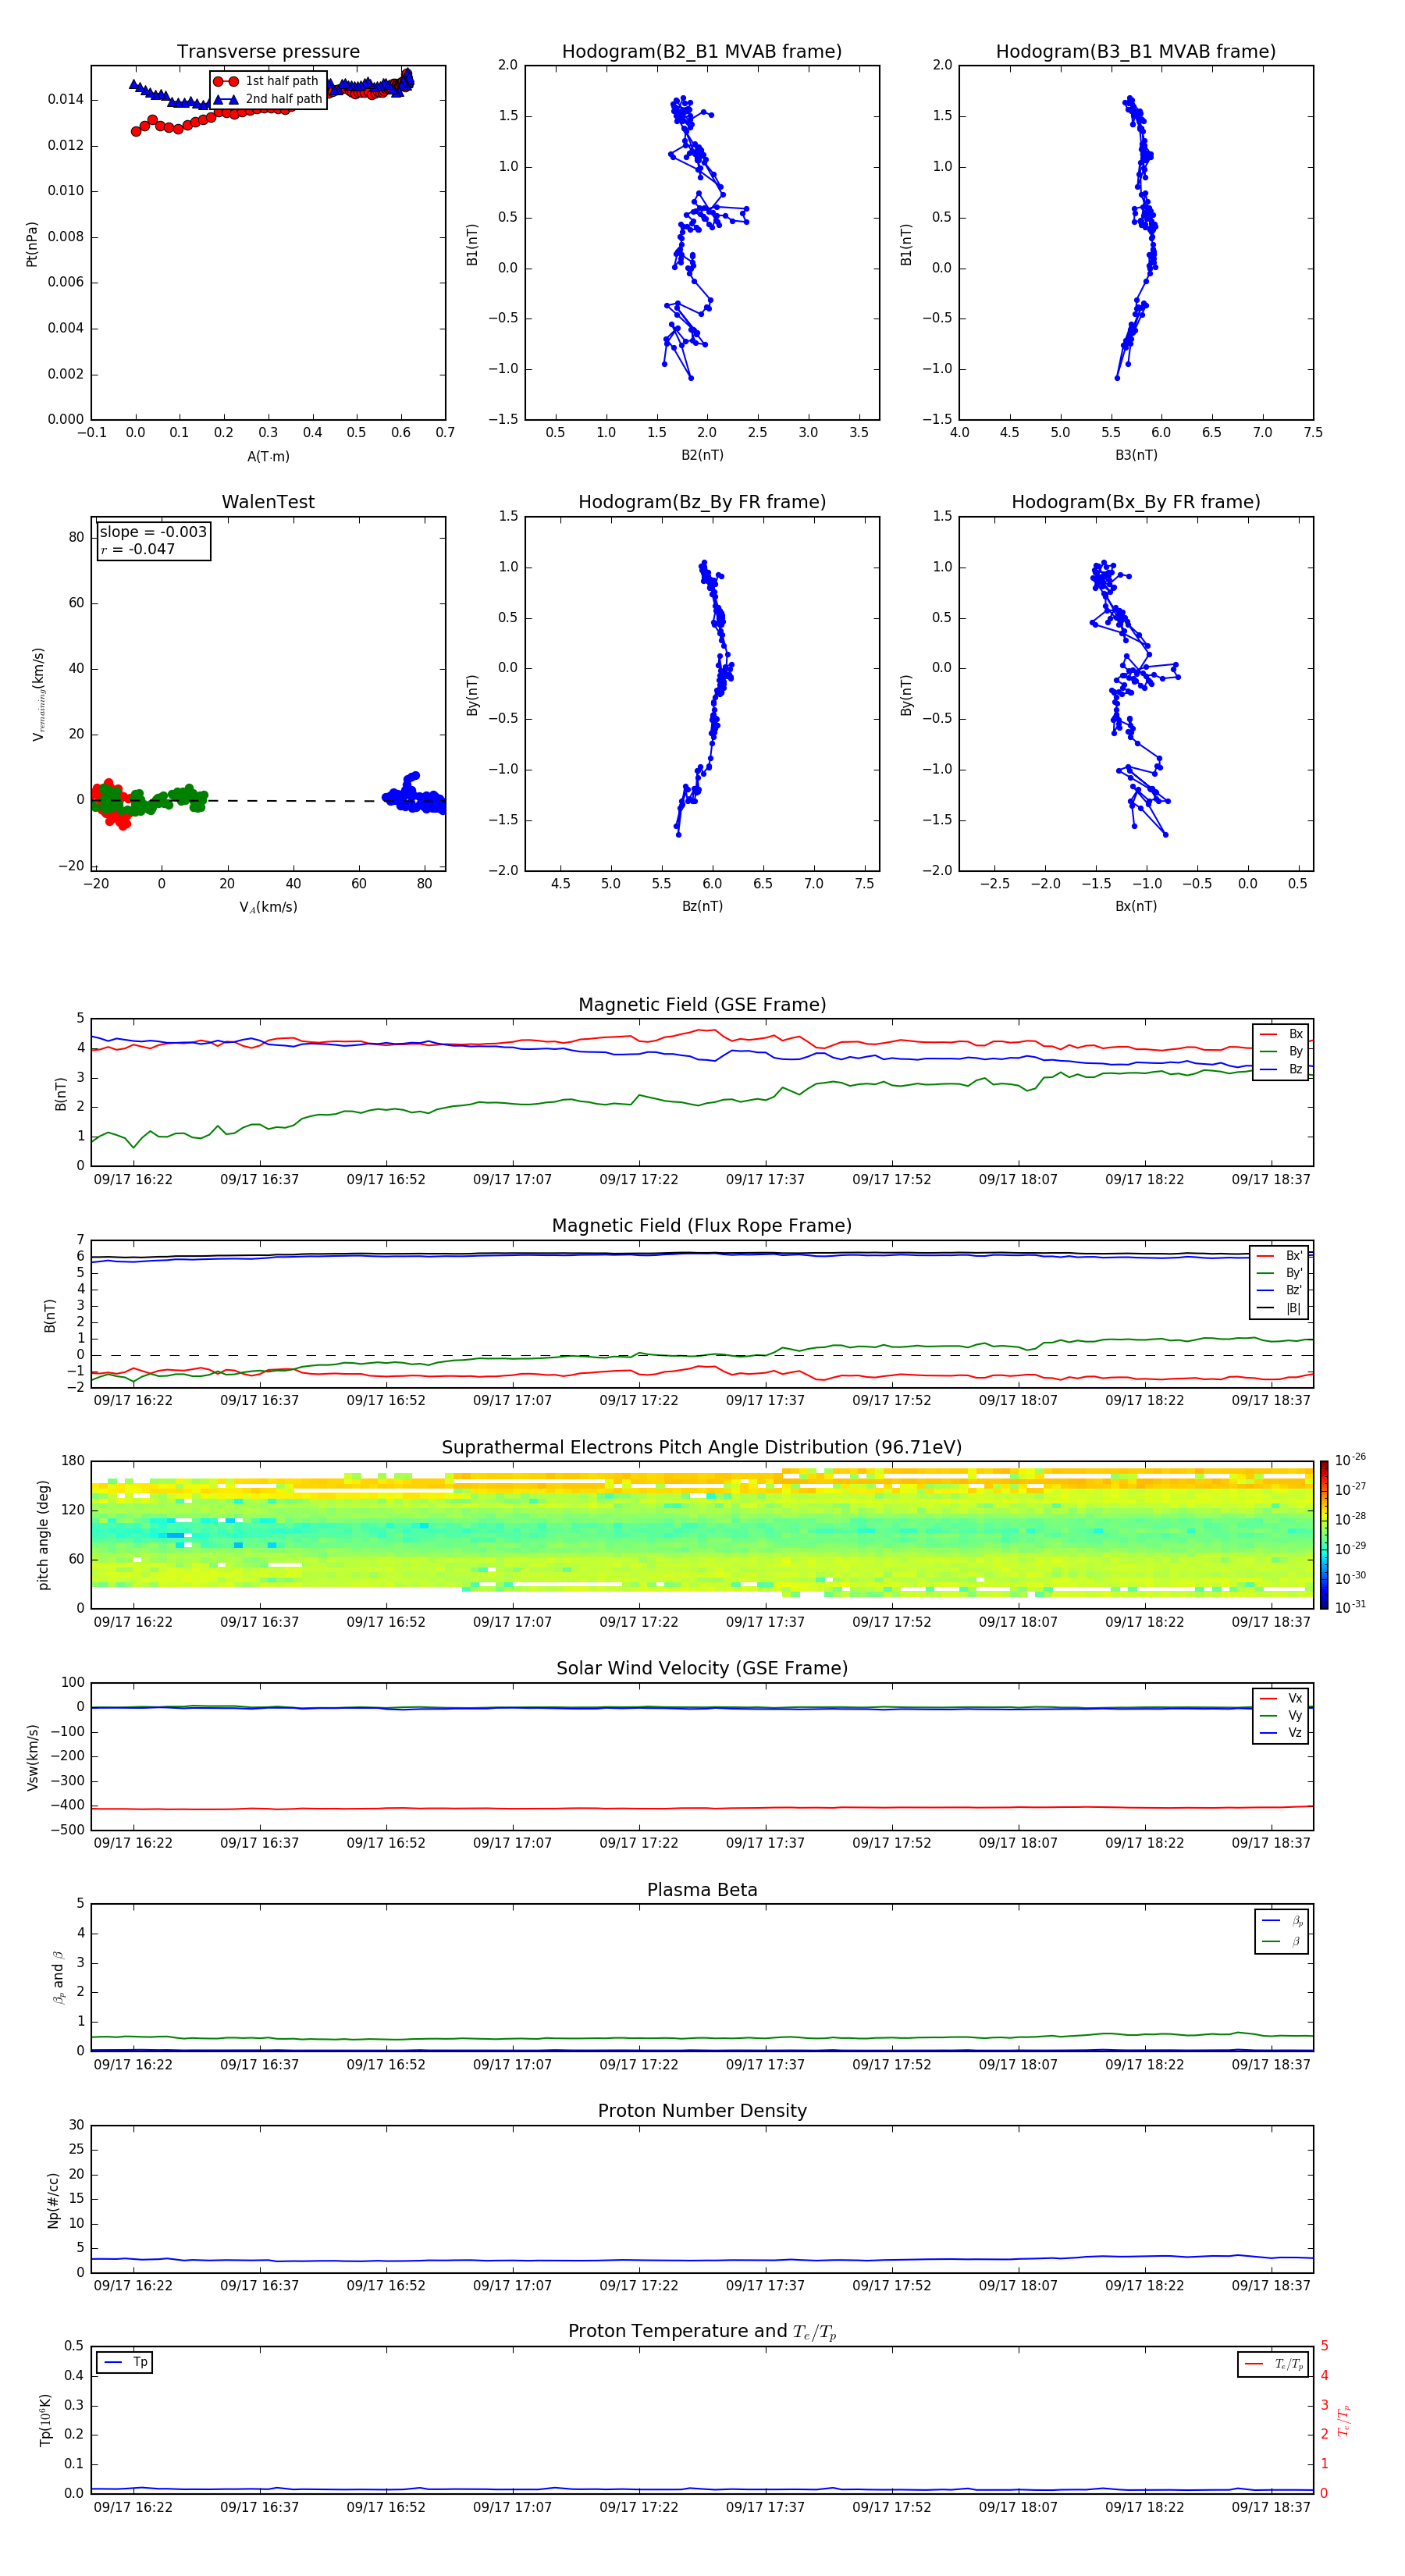The height and width of the screenshot is (2576, 1405).
Task: Click the 'Tp' legend entry
Action: [126, 2362]
